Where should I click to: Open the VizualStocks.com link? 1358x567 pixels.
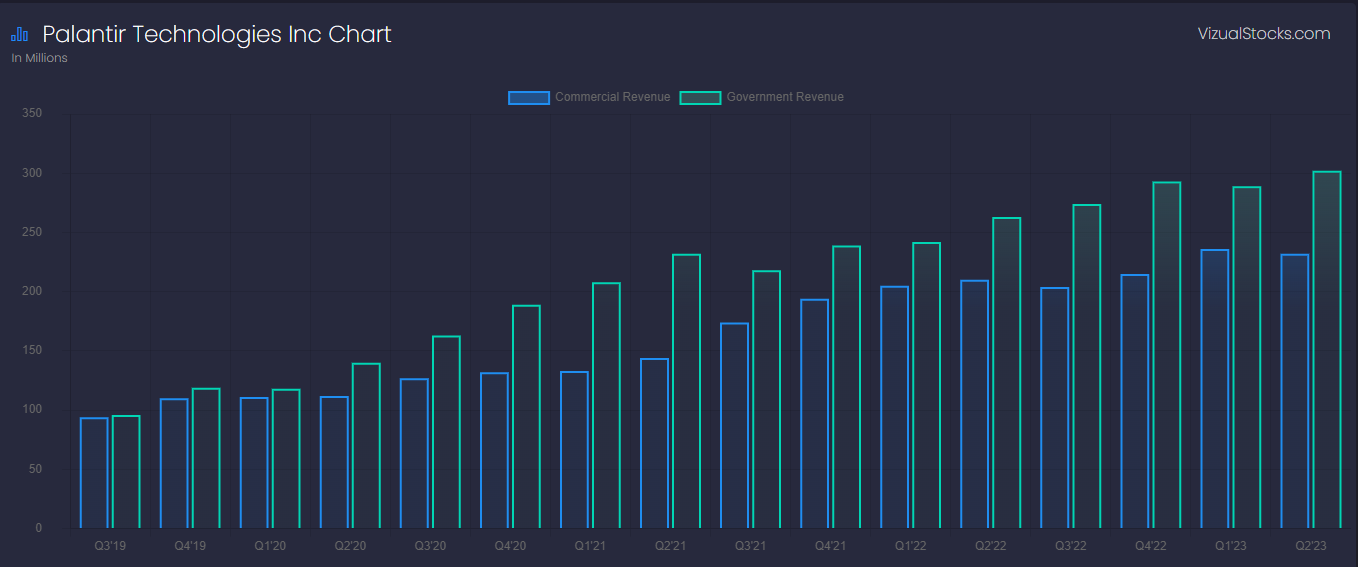[x=1264, y=34]
